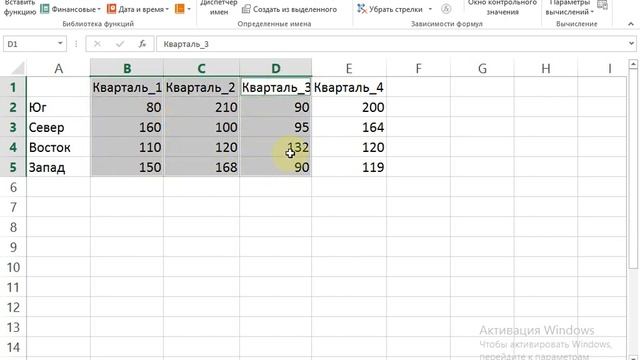Select row 6 header

point(13,187)
